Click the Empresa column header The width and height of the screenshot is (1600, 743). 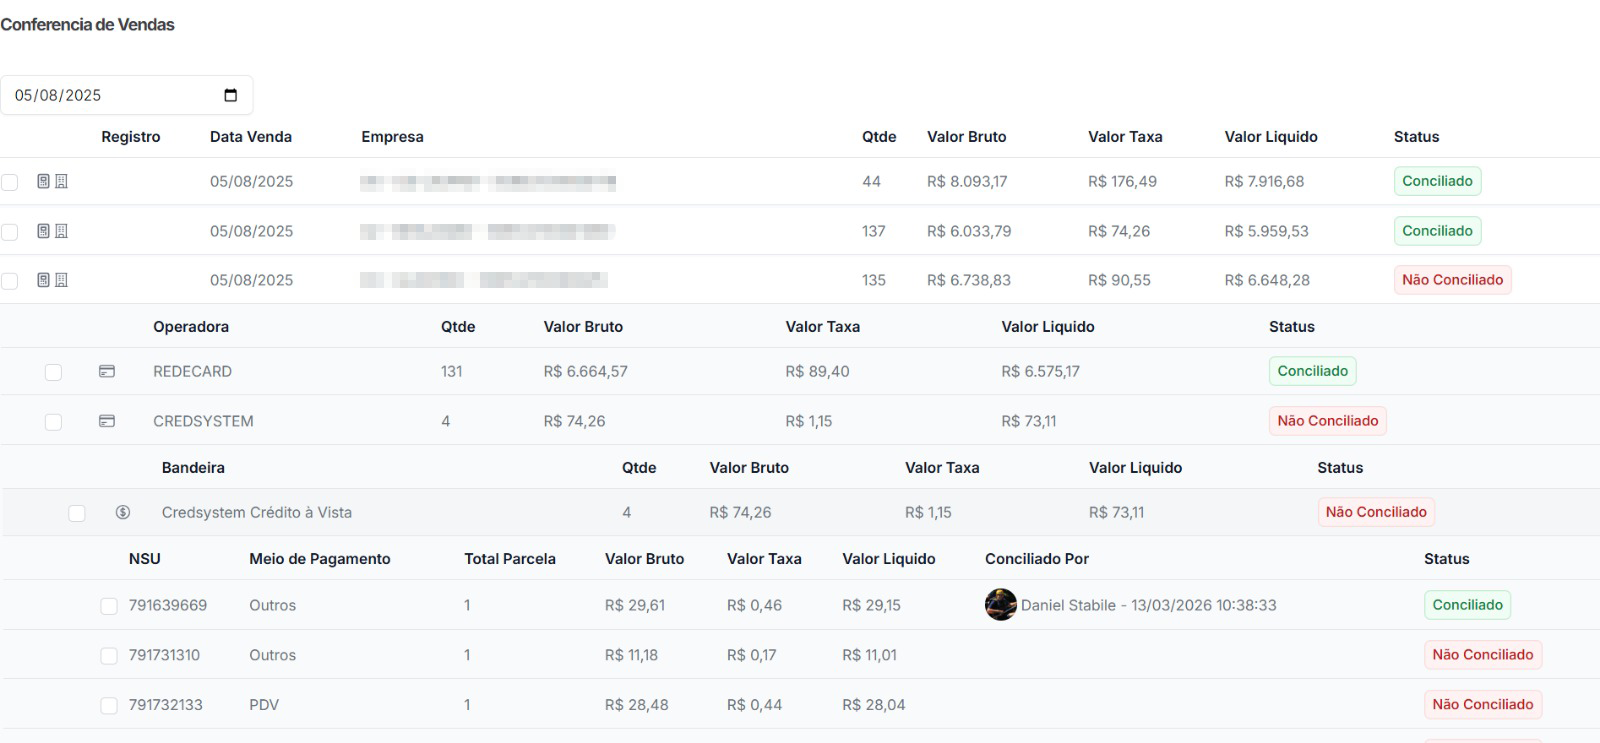(392, 137)
